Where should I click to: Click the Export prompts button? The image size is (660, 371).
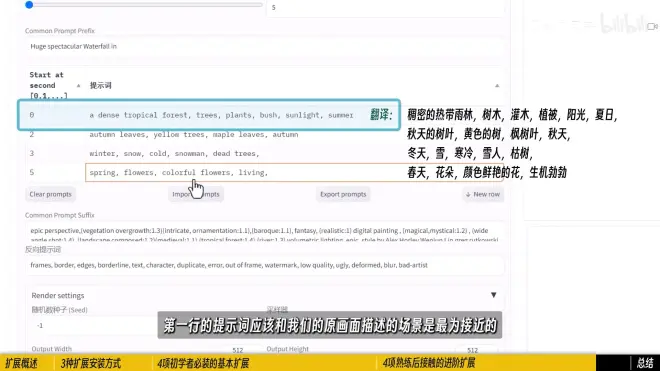point(343,194)
